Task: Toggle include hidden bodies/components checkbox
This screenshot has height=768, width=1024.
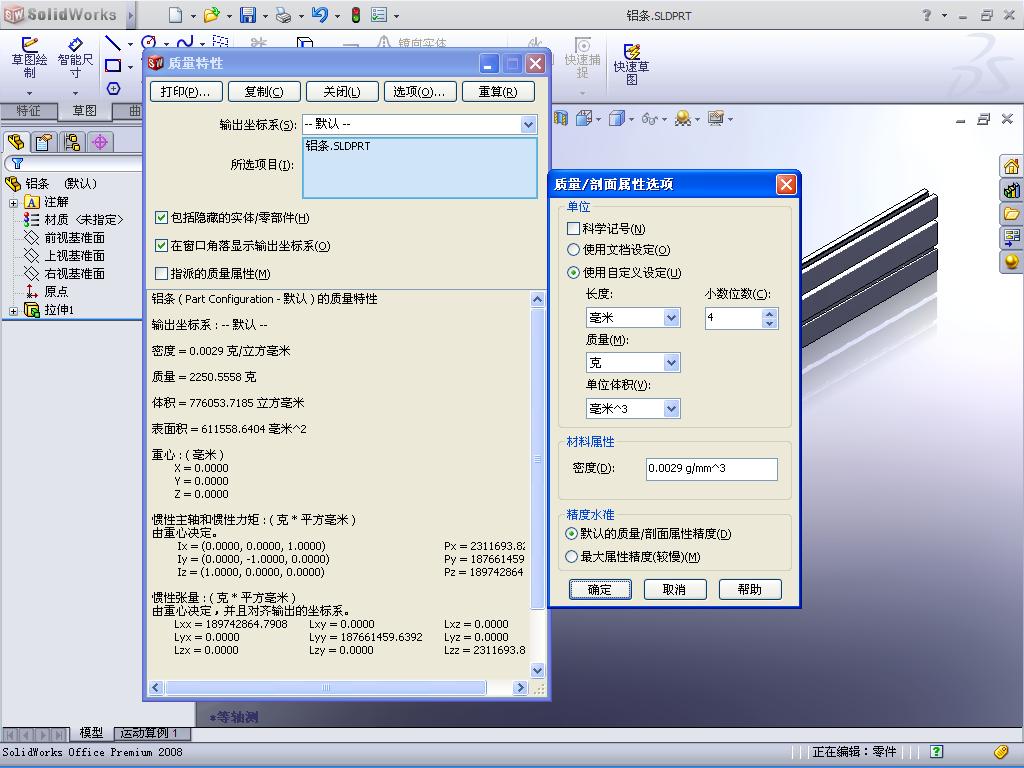Action: 161,217
